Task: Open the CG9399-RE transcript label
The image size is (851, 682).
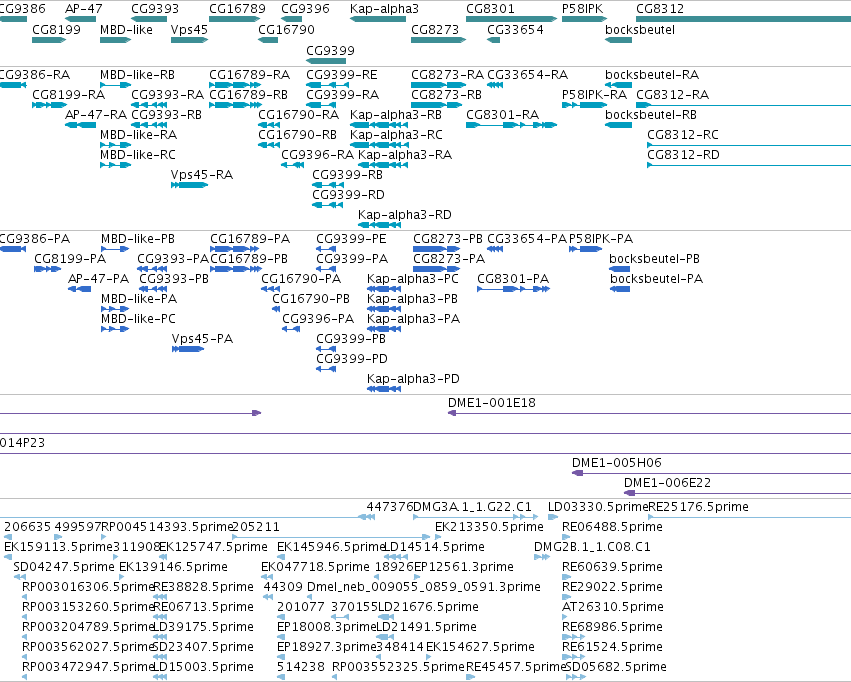Action: click(341, 74)
